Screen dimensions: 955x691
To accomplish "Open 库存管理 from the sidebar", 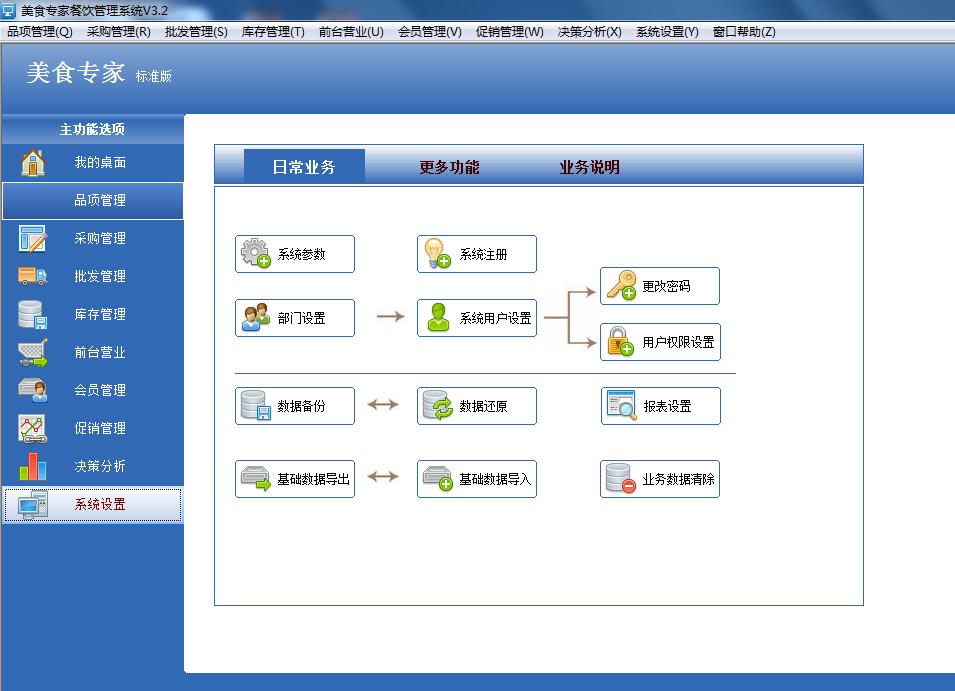I will (x=92, y=314).
